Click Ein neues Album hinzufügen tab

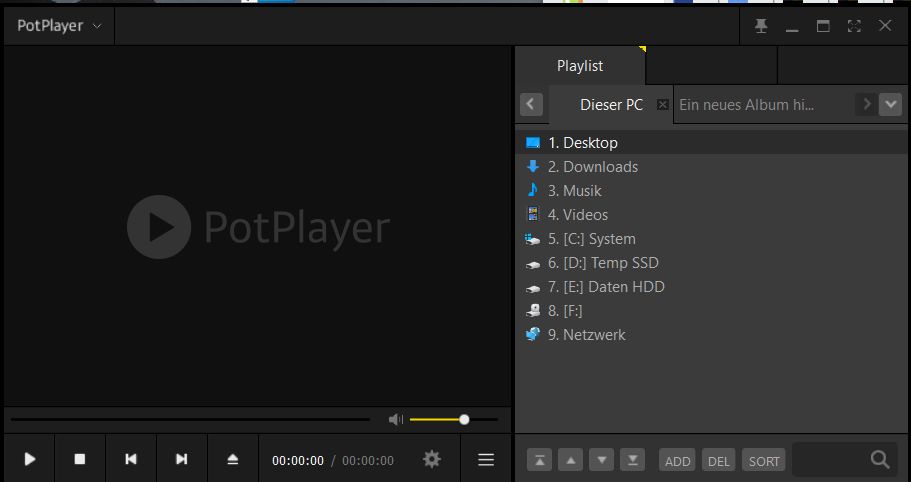coord(747,105)
